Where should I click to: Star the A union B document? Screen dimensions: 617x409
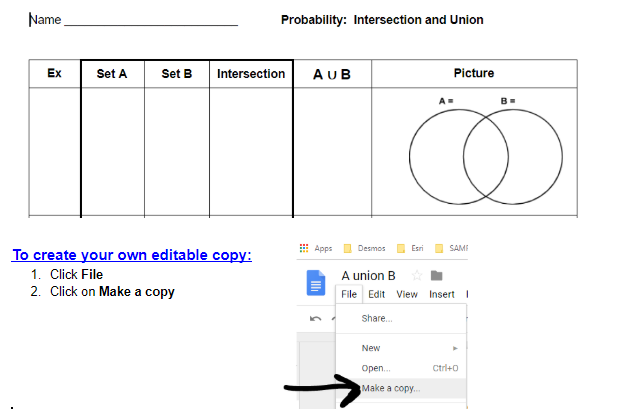pyautogui.click(x=417, y=276)
